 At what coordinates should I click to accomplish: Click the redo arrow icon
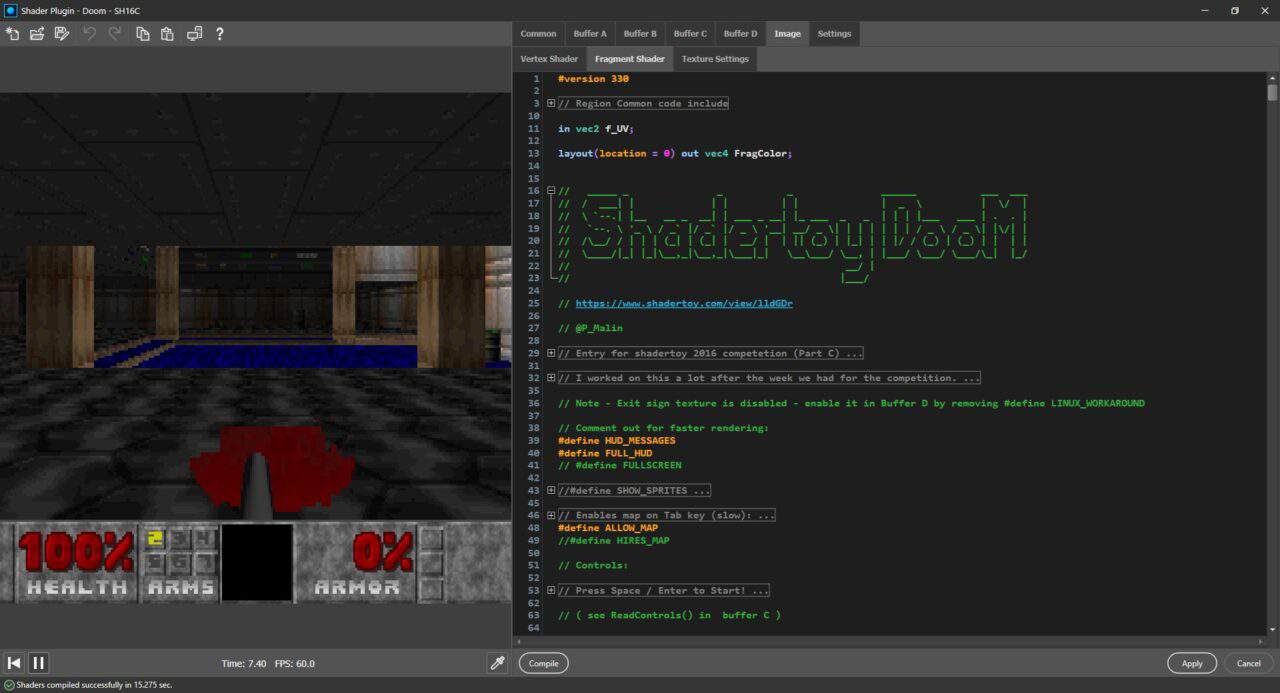tap(115, 34)
